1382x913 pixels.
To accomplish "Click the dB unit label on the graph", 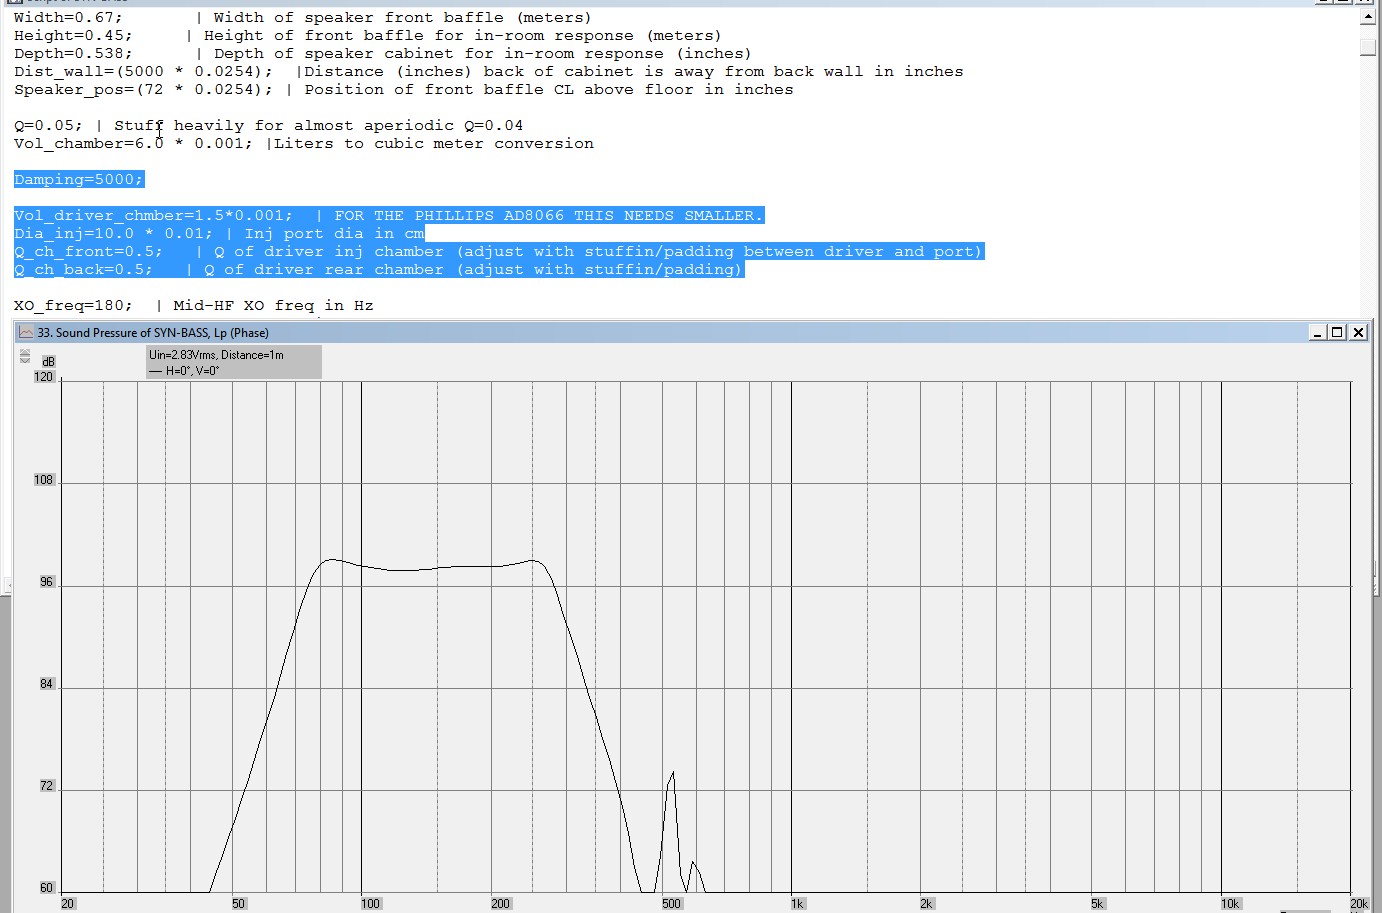I will pyautogui.click(x=48, y=362).
